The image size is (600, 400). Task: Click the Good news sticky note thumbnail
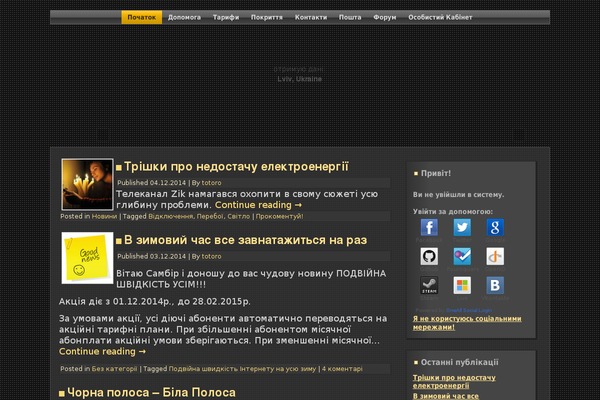pyautogui.click(x=87, y=258)
